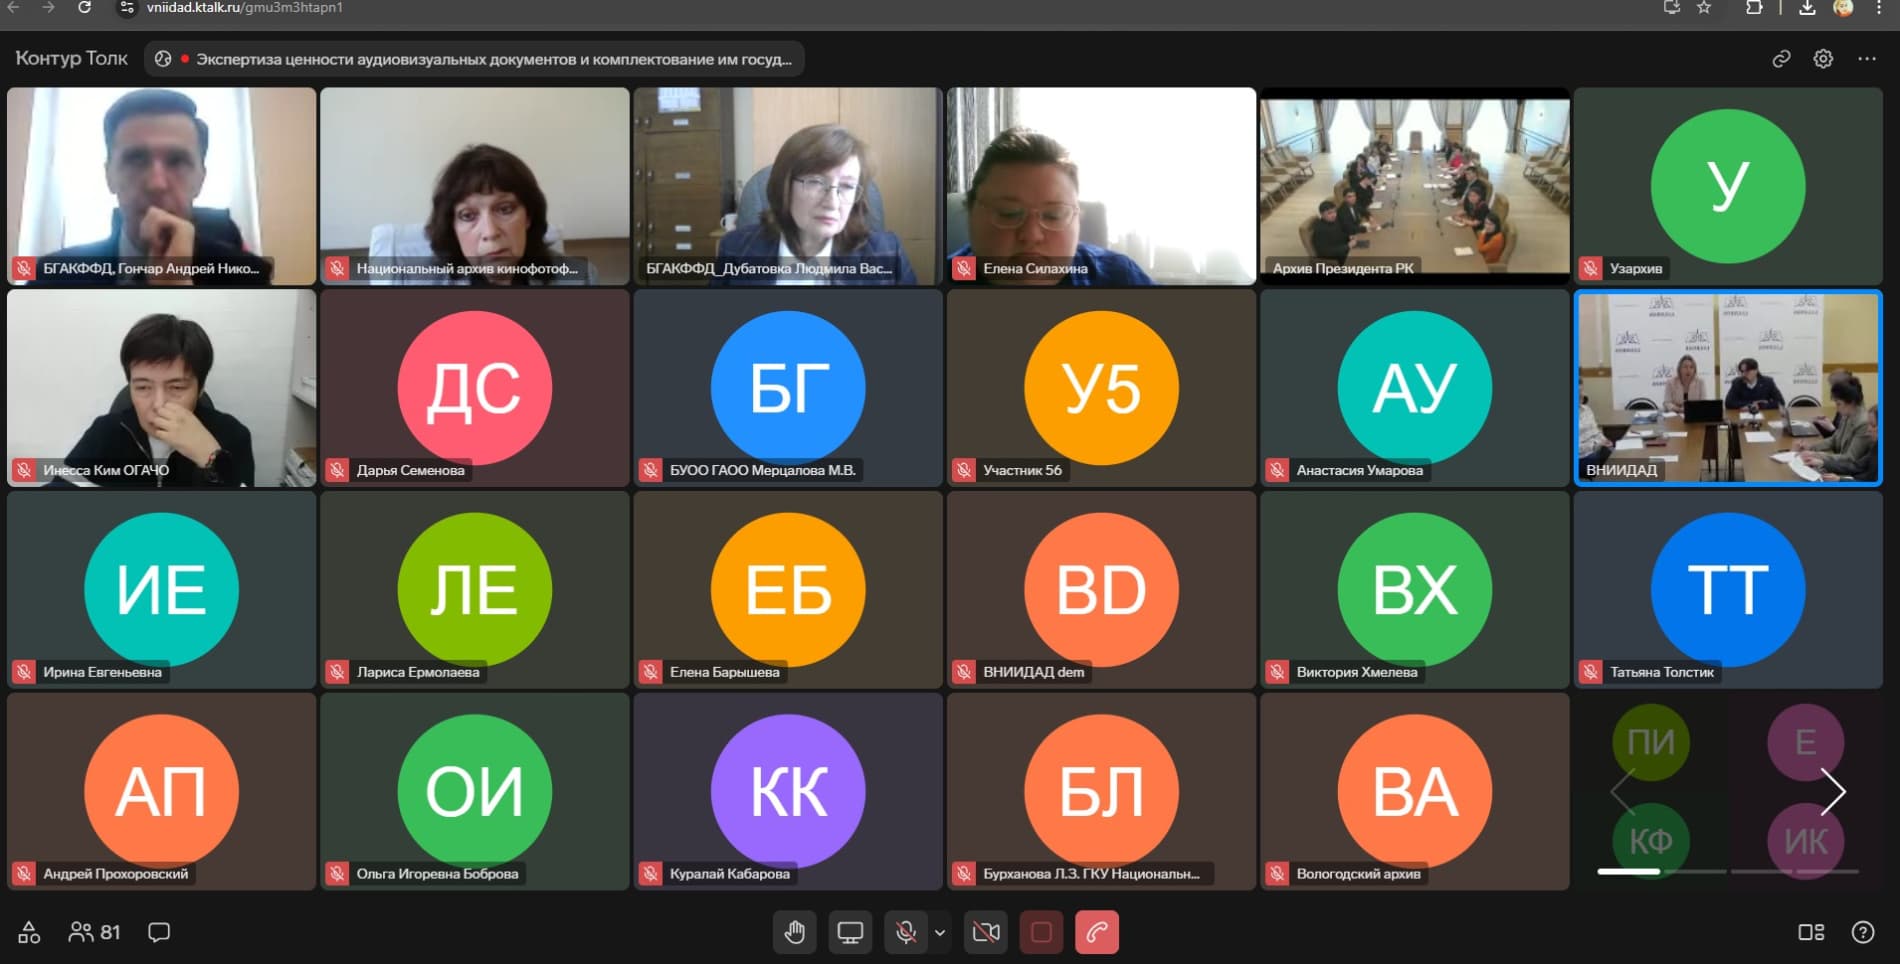
Task: Raise hand in the meeting
Action: 795,932
